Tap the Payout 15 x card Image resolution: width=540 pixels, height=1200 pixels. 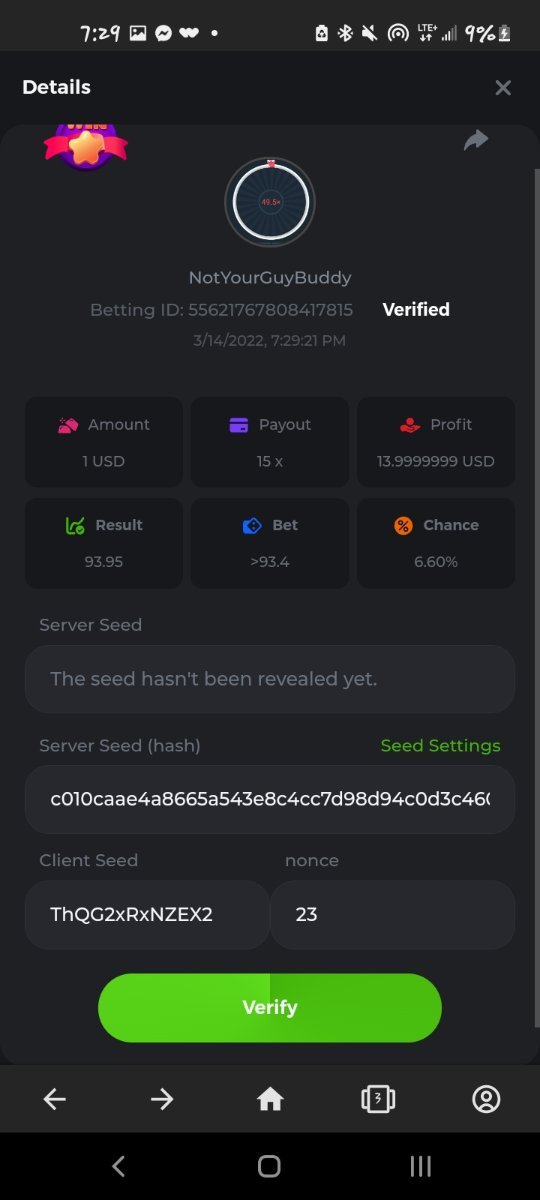[270, 442]
